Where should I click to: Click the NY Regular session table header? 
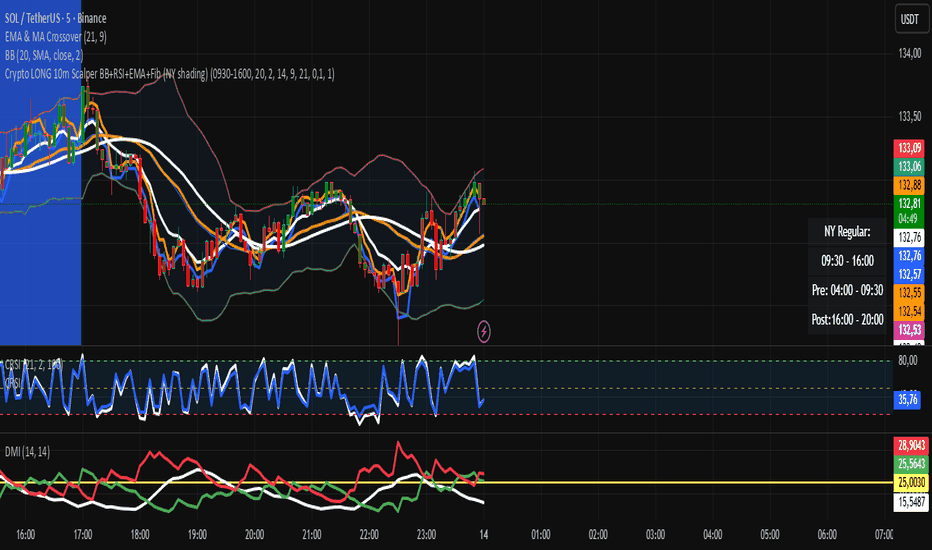pyautogui.click(x=847, y=231)
